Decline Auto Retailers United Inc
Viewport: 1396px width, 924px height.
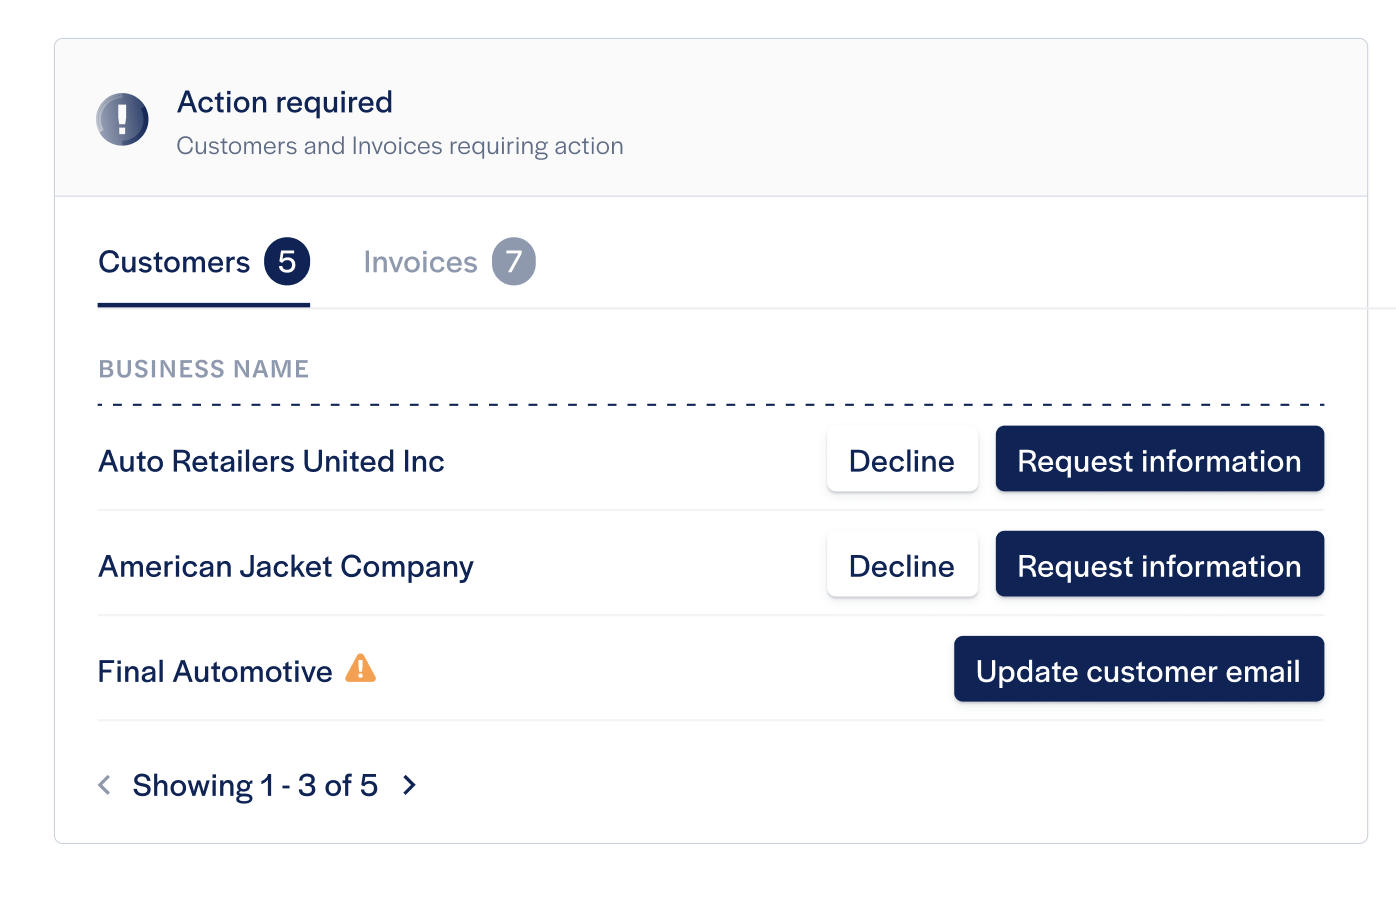902,460
